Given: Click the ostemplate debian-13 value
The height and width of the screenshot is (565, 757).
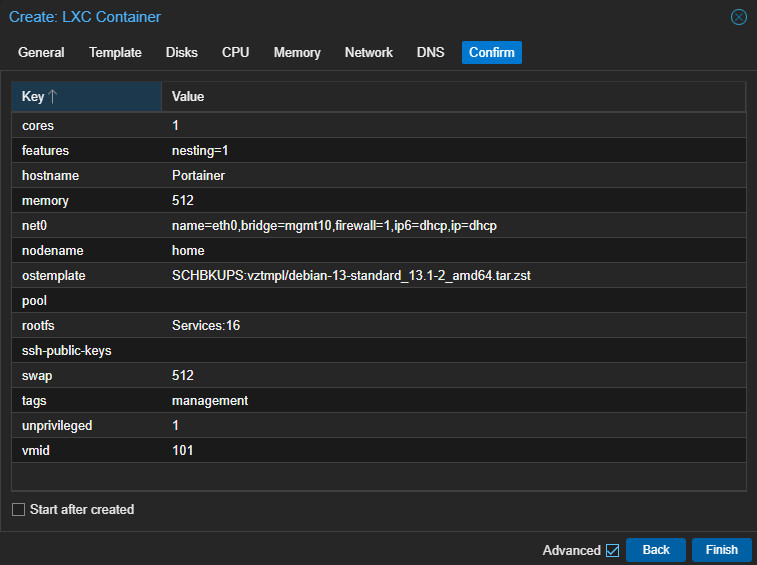Looking at the screenshot, I should [351, 276].
